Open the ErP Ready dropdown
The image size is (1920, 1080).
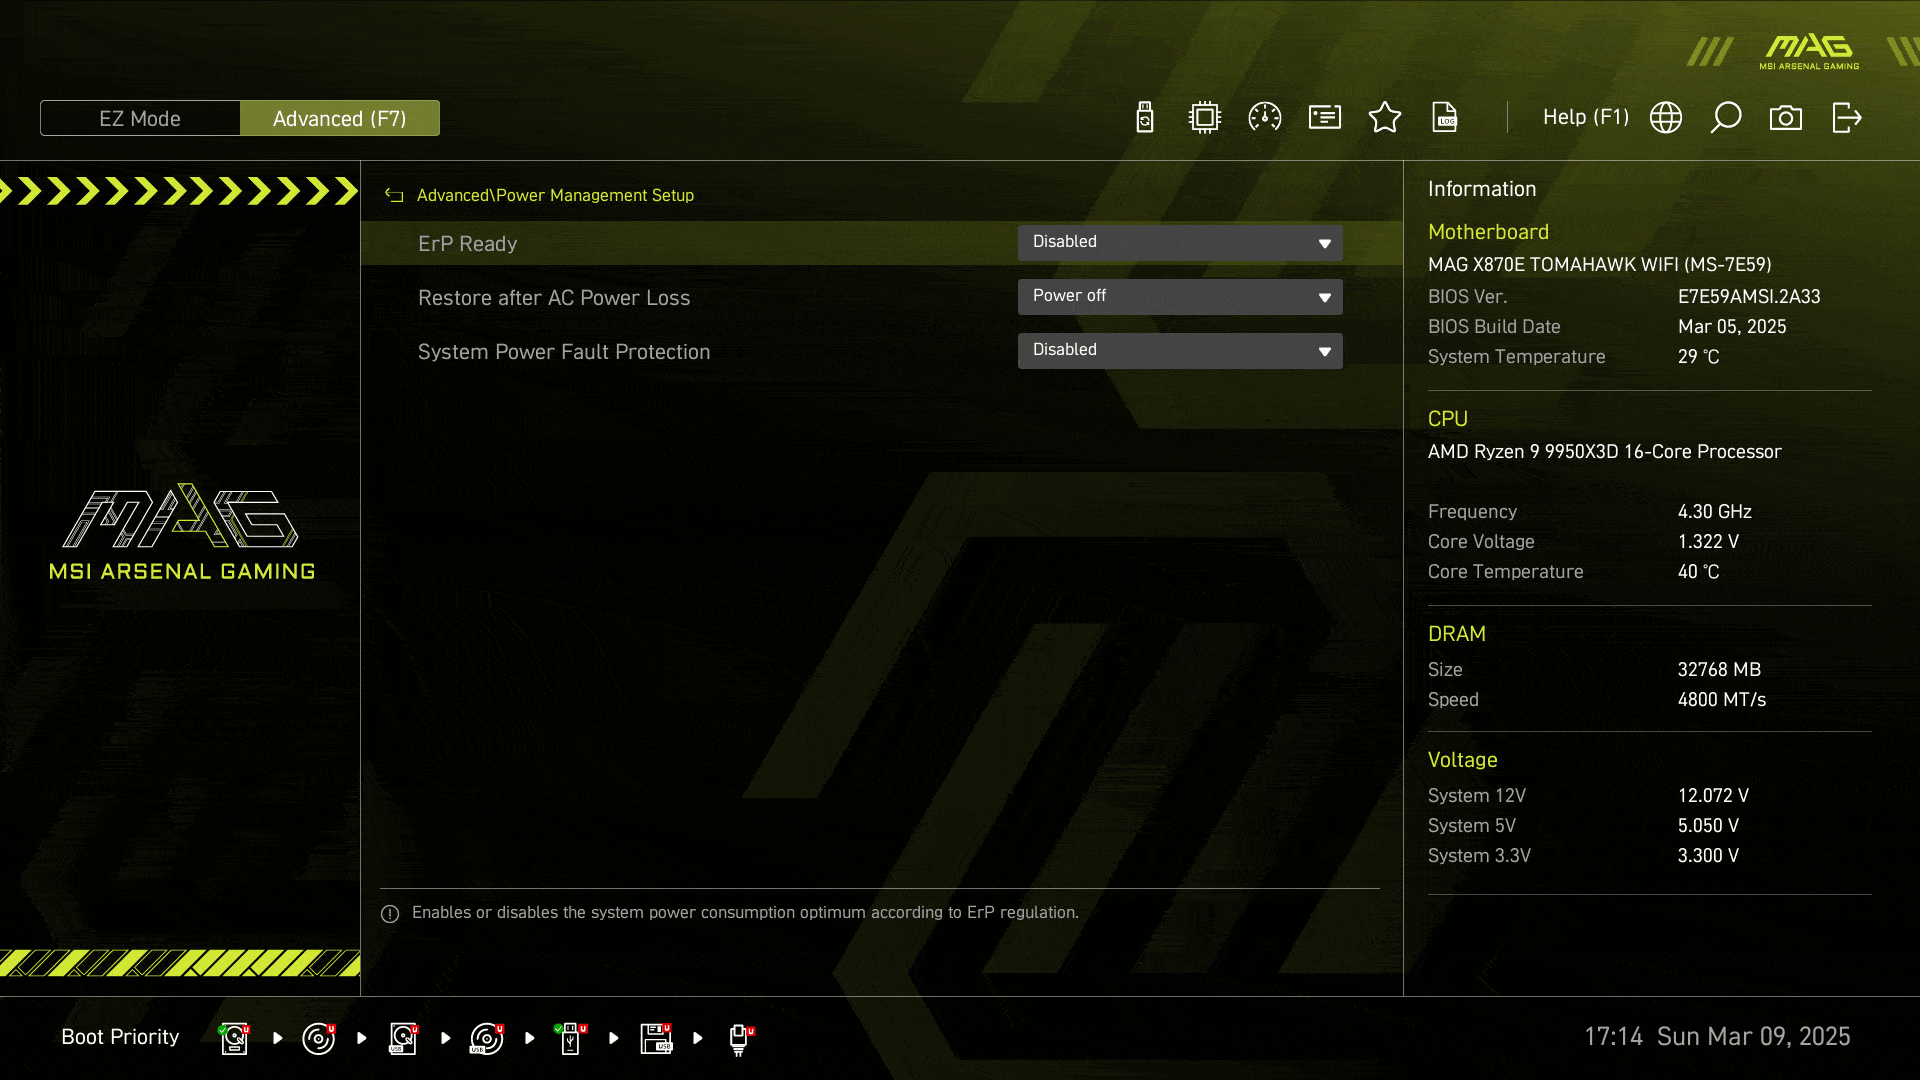point(1180,243)
